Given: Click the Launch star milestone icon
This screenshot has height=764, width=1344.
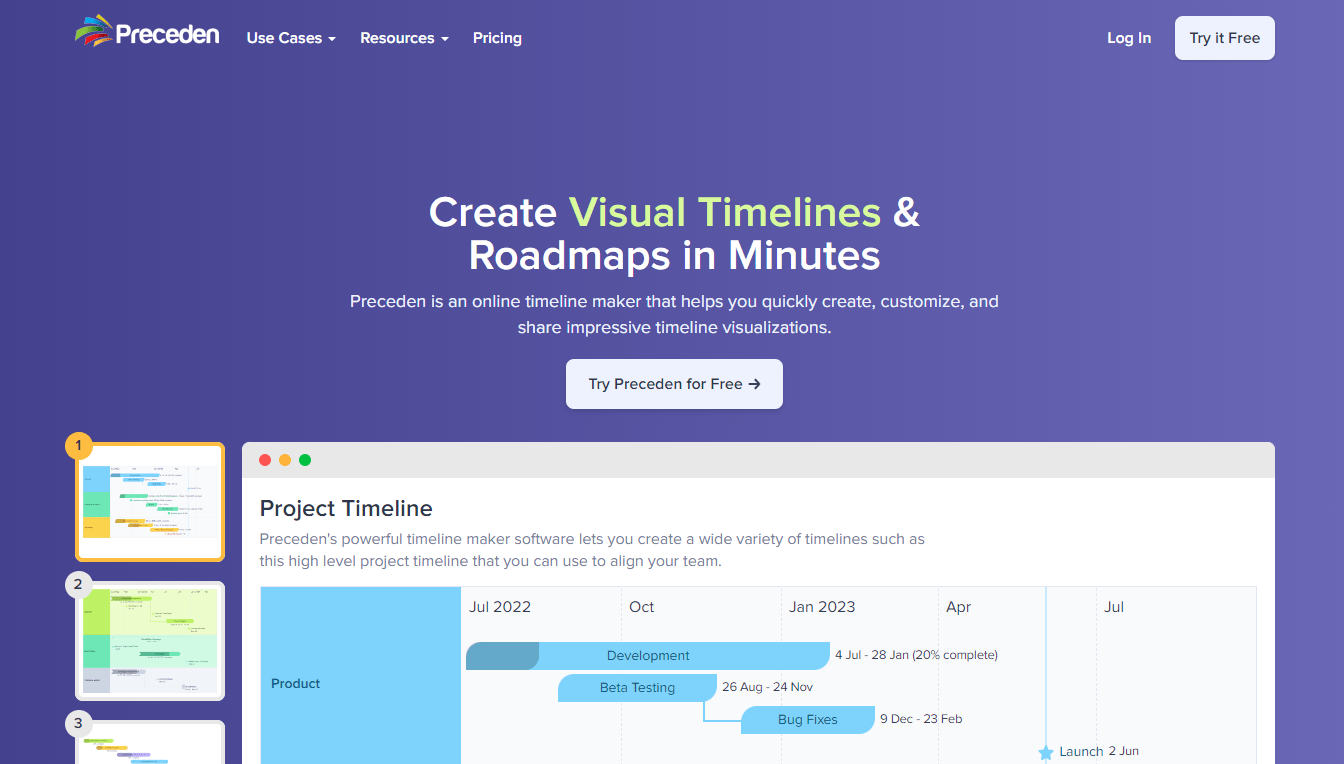Looking at the screenshot, I should tap(1046, 752).
